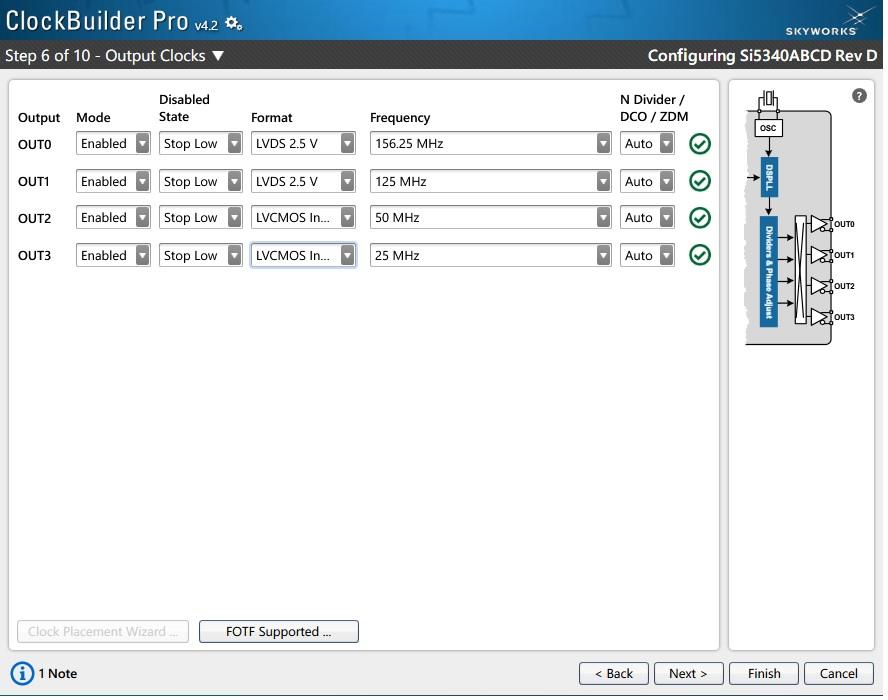This screenshot has height=700, width=888.
Task: Open the settings gears next to v4.2
Action: pyautogui.click(x=233, y=23)
